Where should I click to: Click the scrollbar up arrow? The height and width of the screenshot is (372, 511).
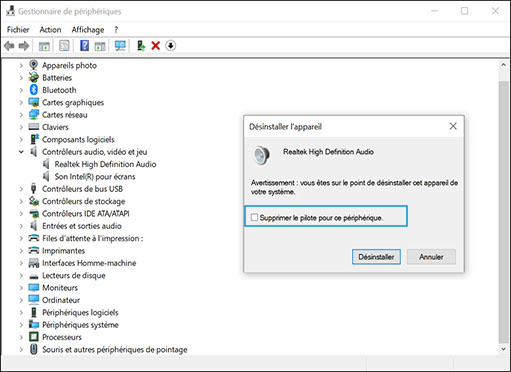[503, 65]
